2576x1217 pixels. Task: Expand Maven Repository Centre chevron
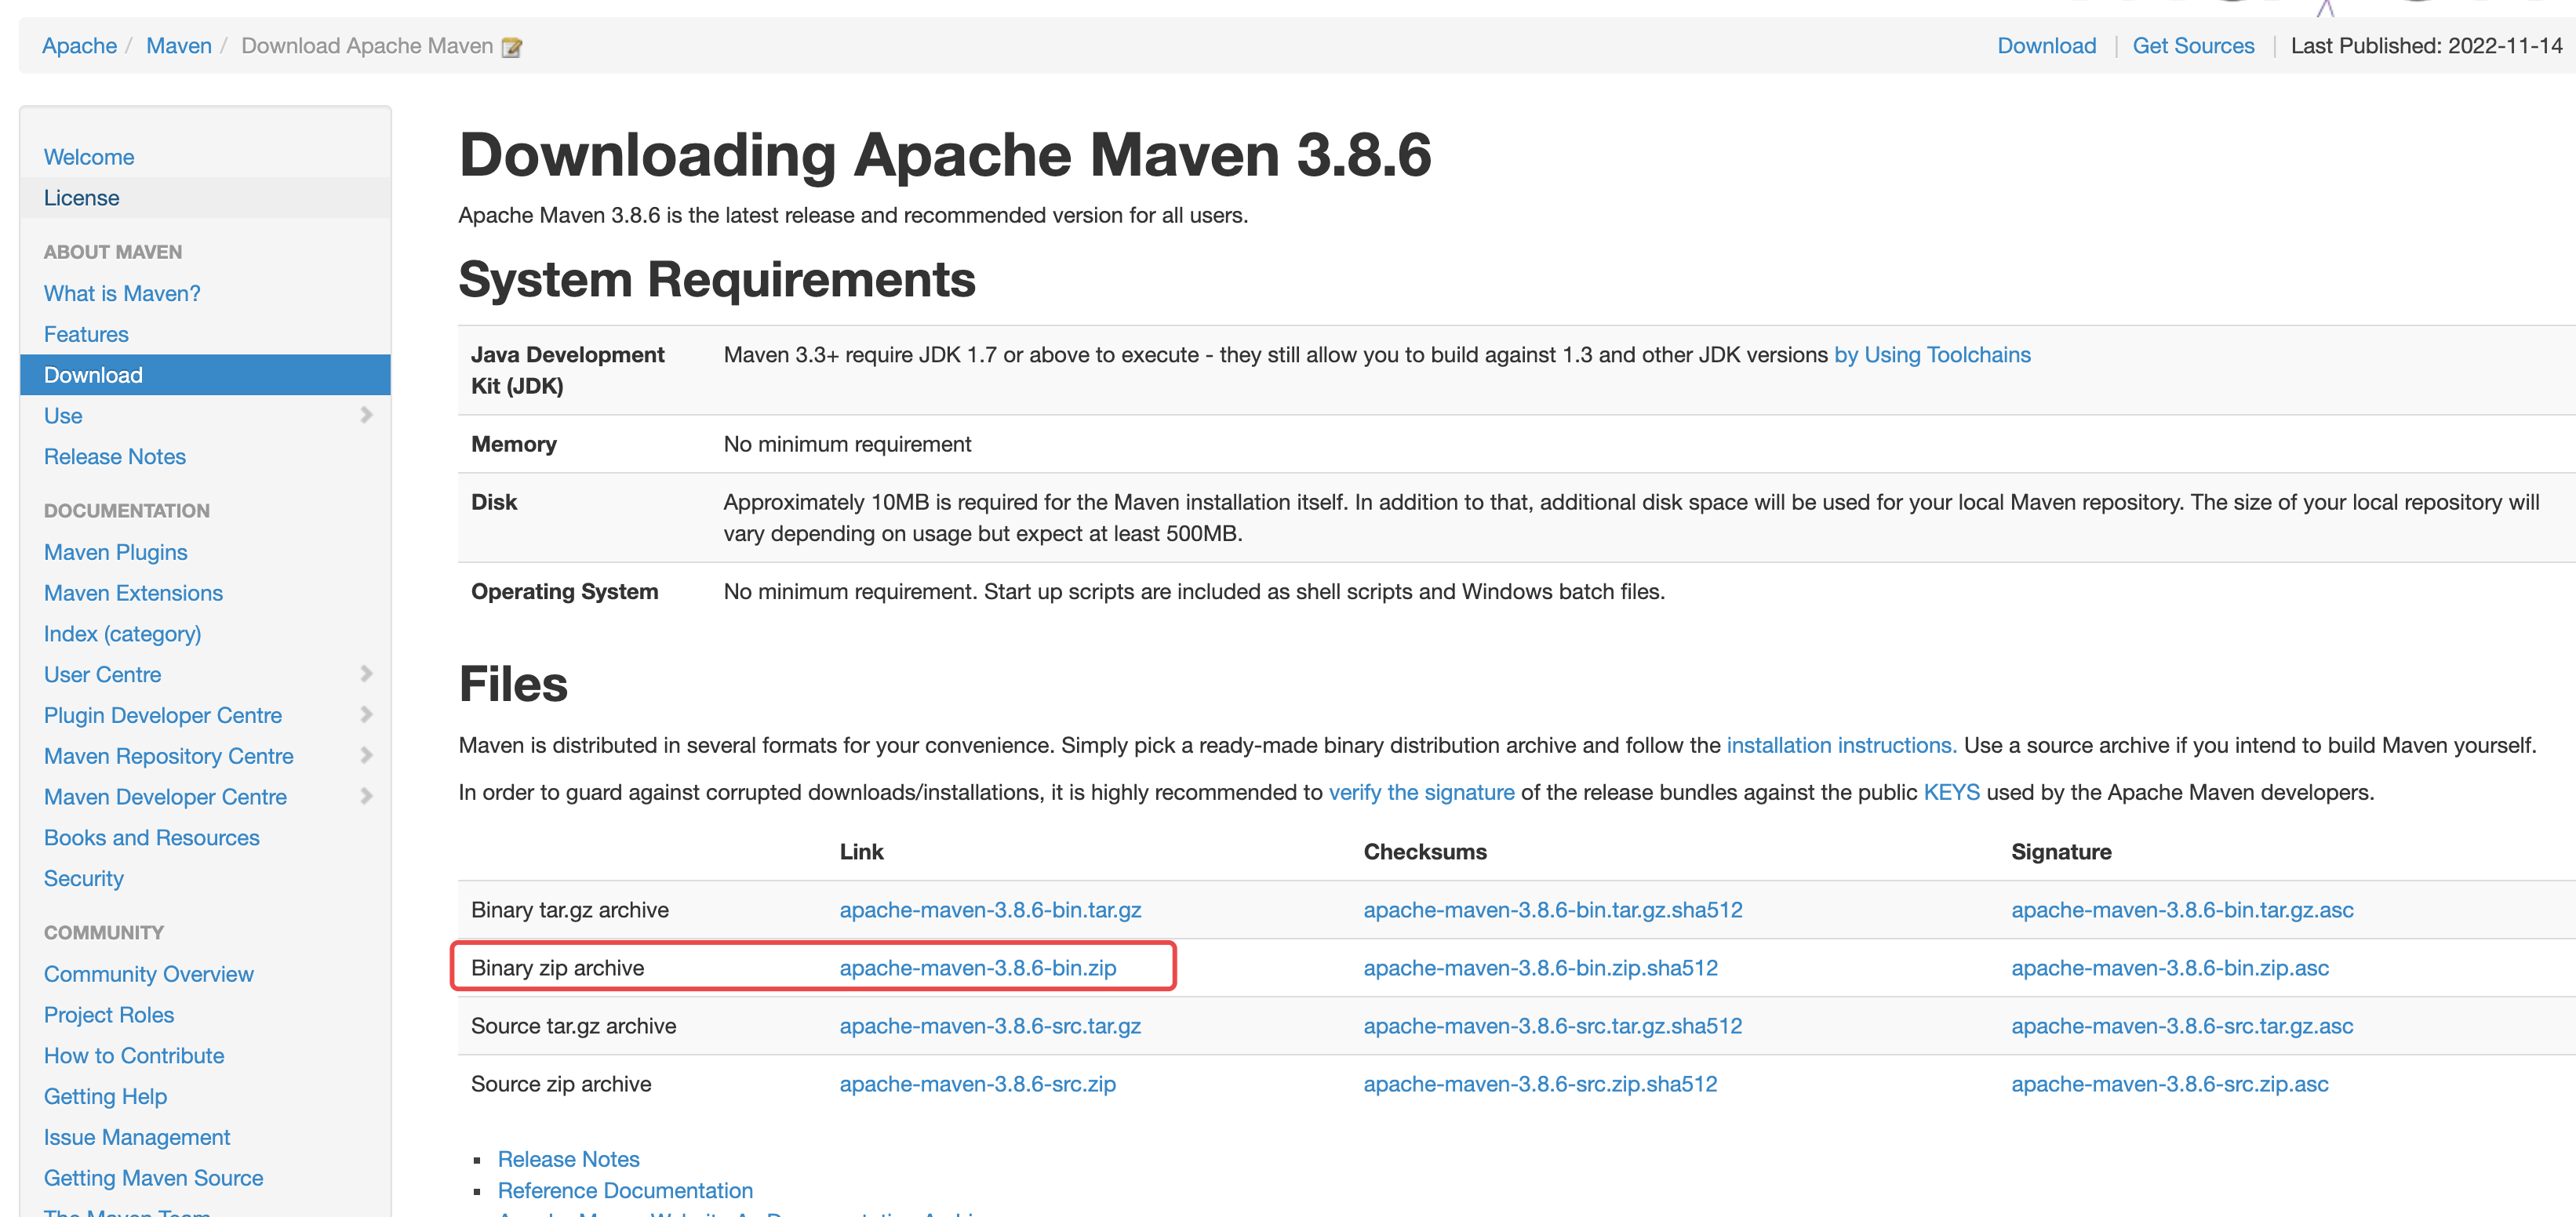point(366,756)
